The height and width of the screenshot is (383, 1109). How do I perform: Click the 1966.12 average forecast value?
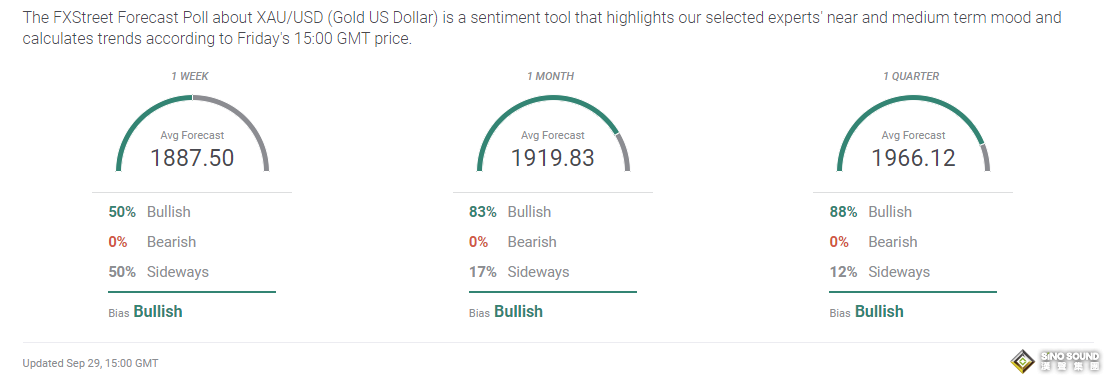(x=913, y=158)
